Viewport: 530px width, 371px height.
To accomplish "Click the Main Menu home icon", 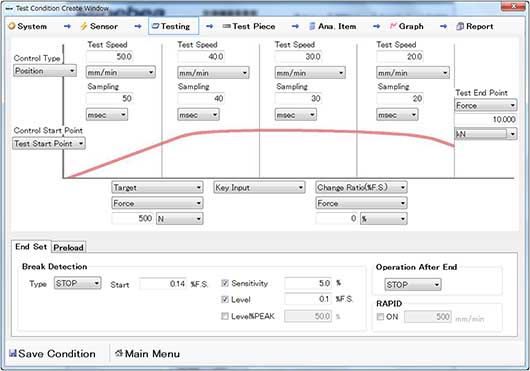I will click(x=119, y=353).
